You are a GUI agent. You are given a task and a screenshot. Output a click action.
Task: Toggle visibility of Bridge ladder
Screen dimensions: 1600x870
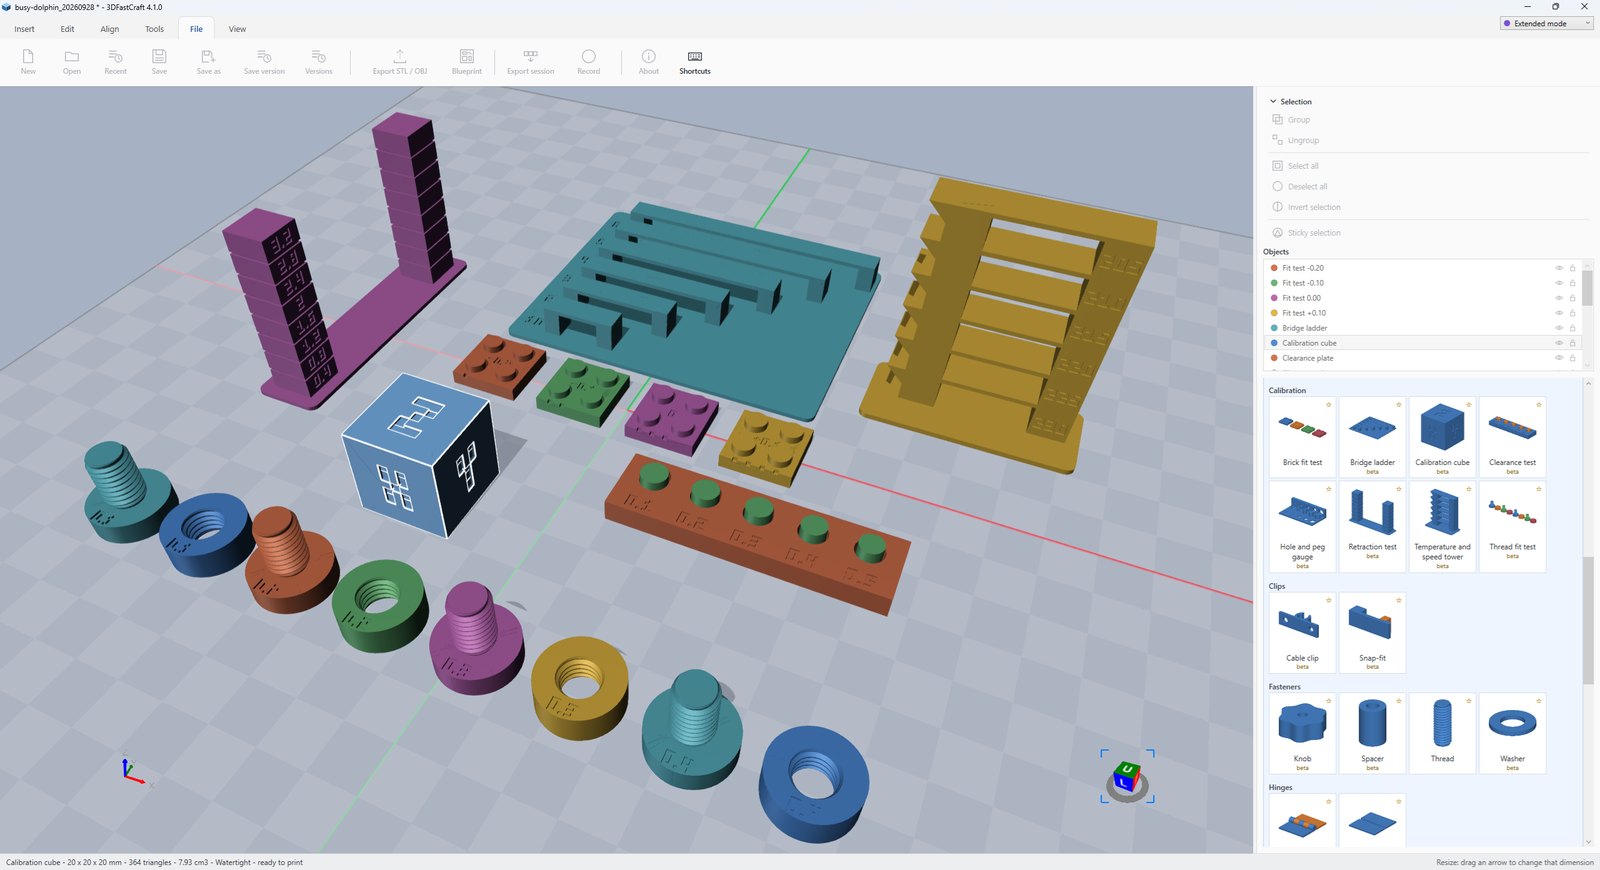click(1558, 328)
